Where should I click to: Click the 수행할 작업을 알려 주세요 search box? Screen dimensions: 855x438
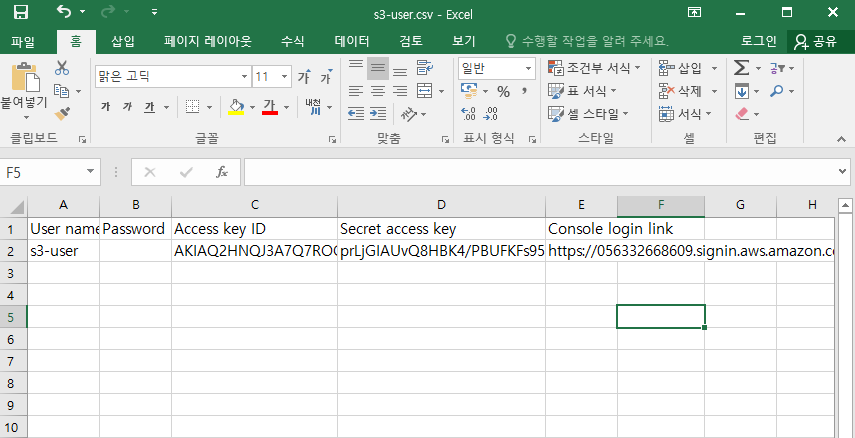coord(587,41)
